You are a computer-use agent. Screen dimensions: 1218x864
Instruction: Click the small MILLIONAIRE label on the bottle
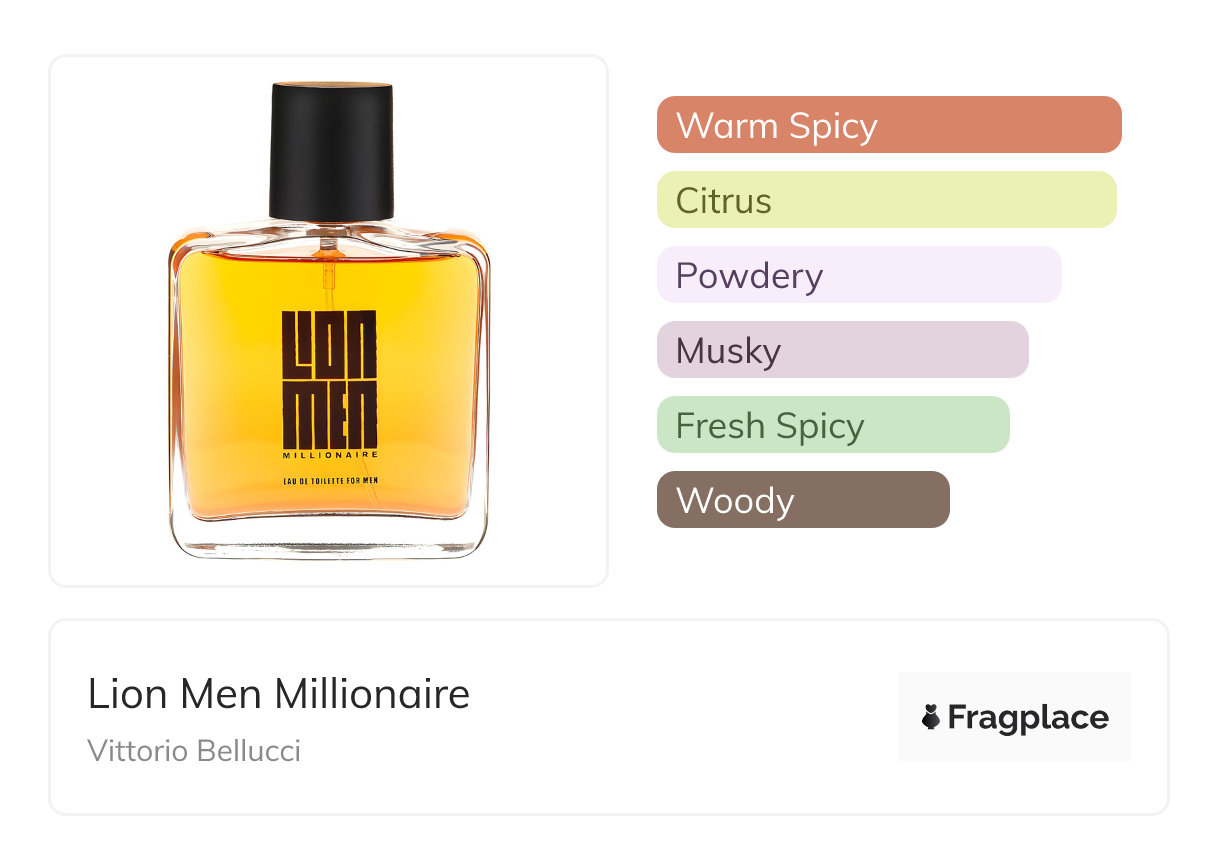pyautogui.click(x=330, y=456)
